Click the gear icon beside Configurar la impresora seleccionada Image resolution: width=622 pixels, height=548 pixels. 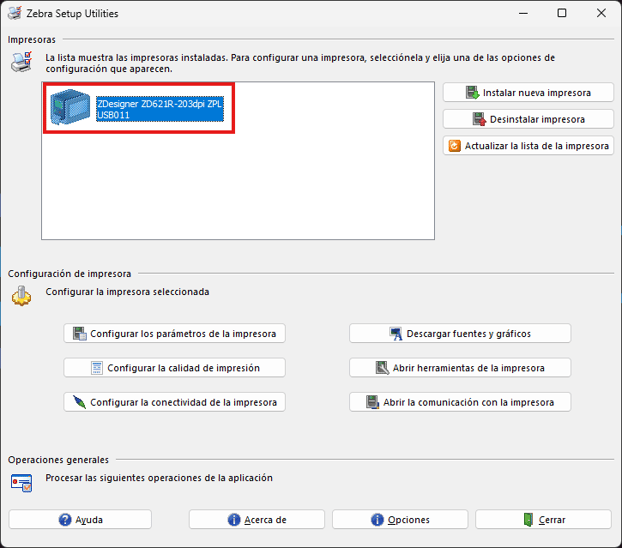tap(21, 296)
